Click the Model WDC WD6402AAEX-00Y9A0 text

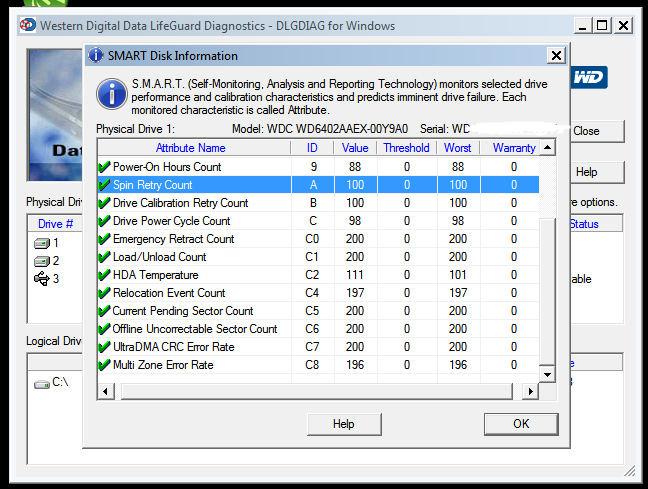click(320, 129)
